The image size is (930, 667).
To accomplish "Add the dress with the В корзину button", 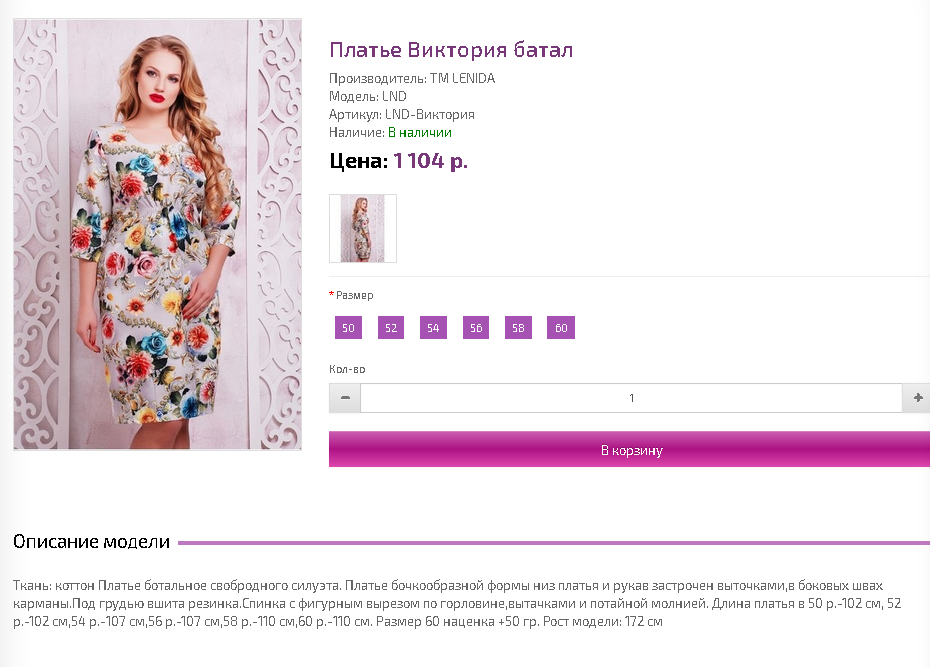I will [629, 449].
